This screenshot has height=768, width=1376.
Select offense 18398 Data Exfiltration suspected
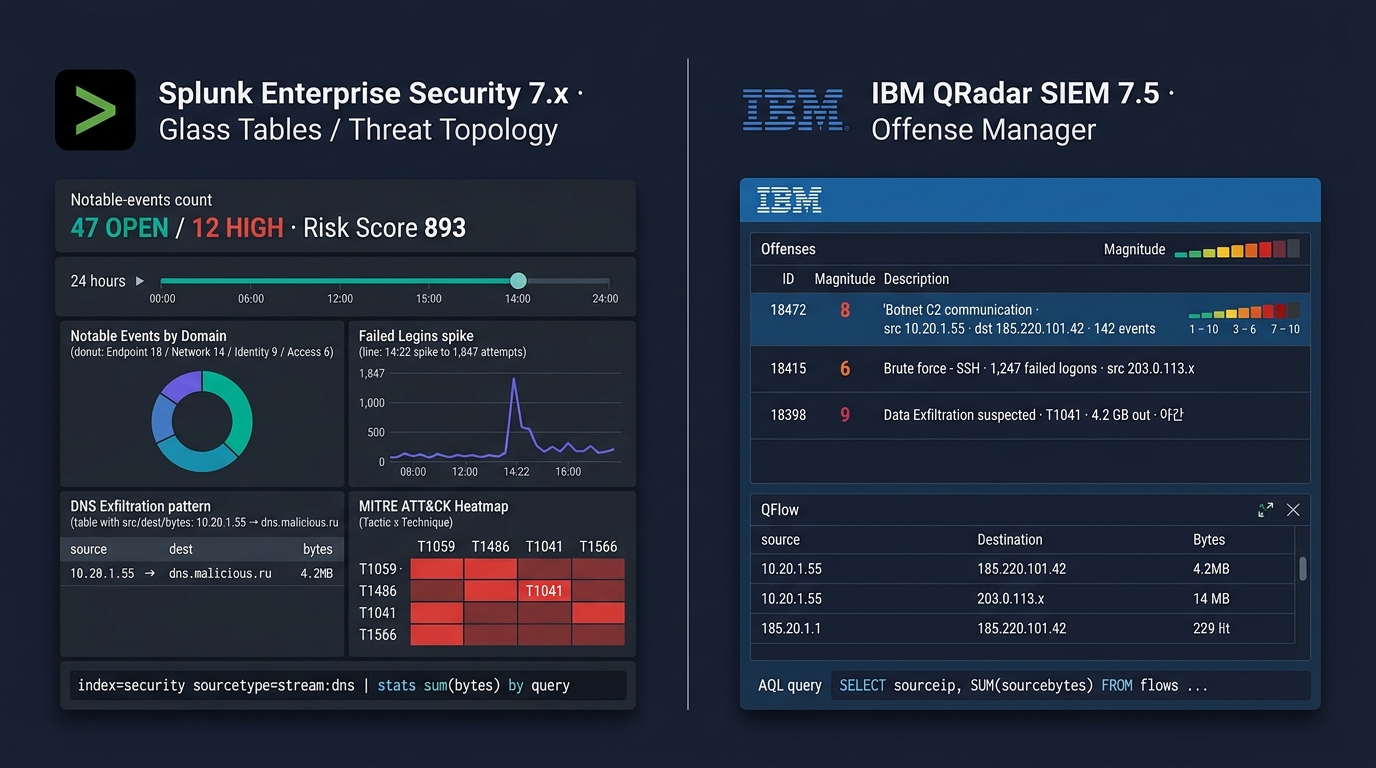(x=1030, y=415)
